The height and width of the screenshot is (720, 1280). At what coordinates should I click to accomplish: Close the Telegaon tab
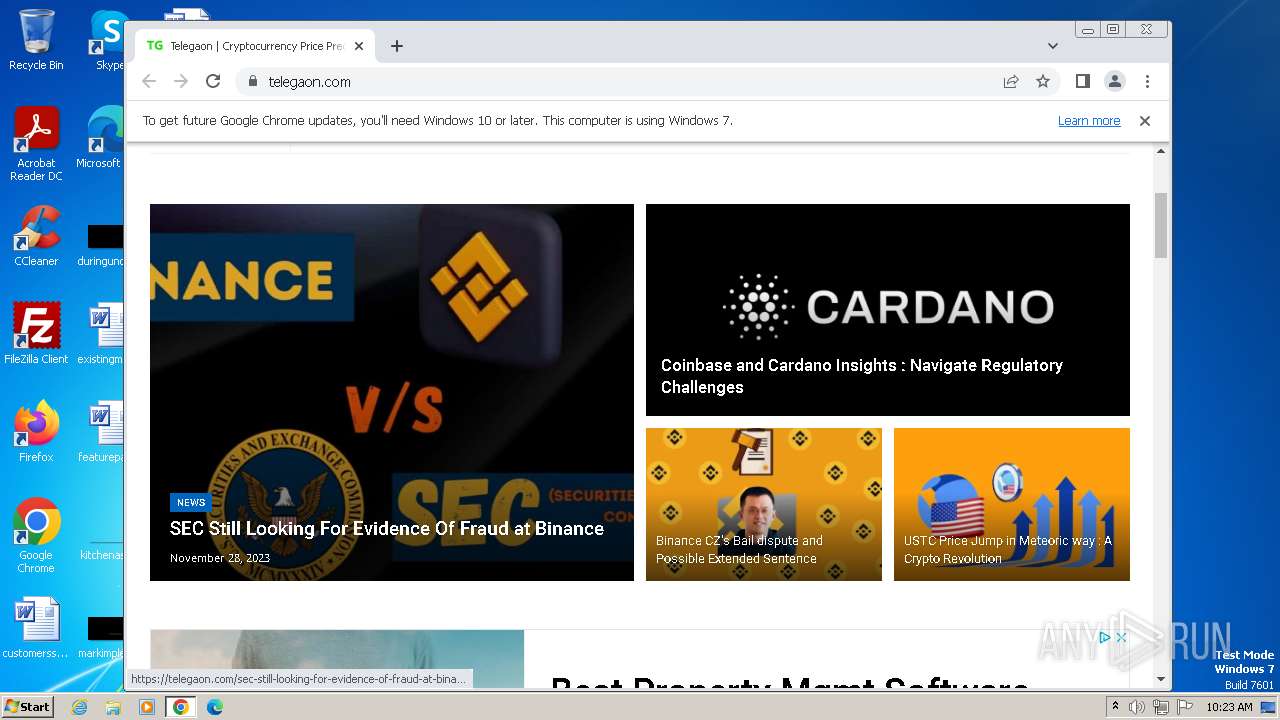coord(359,46)
